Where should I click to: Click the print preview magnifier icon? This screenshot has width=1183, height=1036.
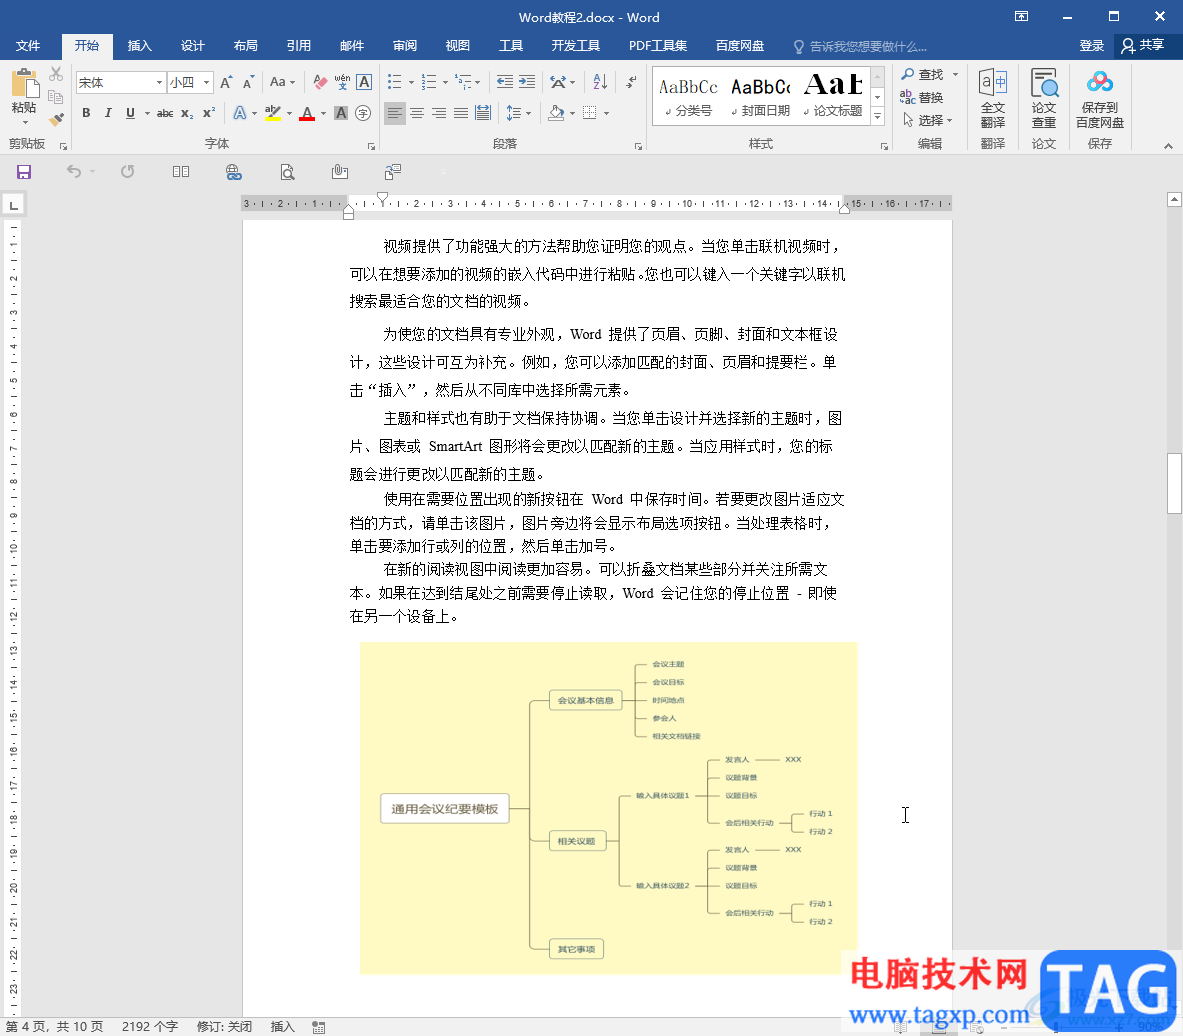[287, 172]
